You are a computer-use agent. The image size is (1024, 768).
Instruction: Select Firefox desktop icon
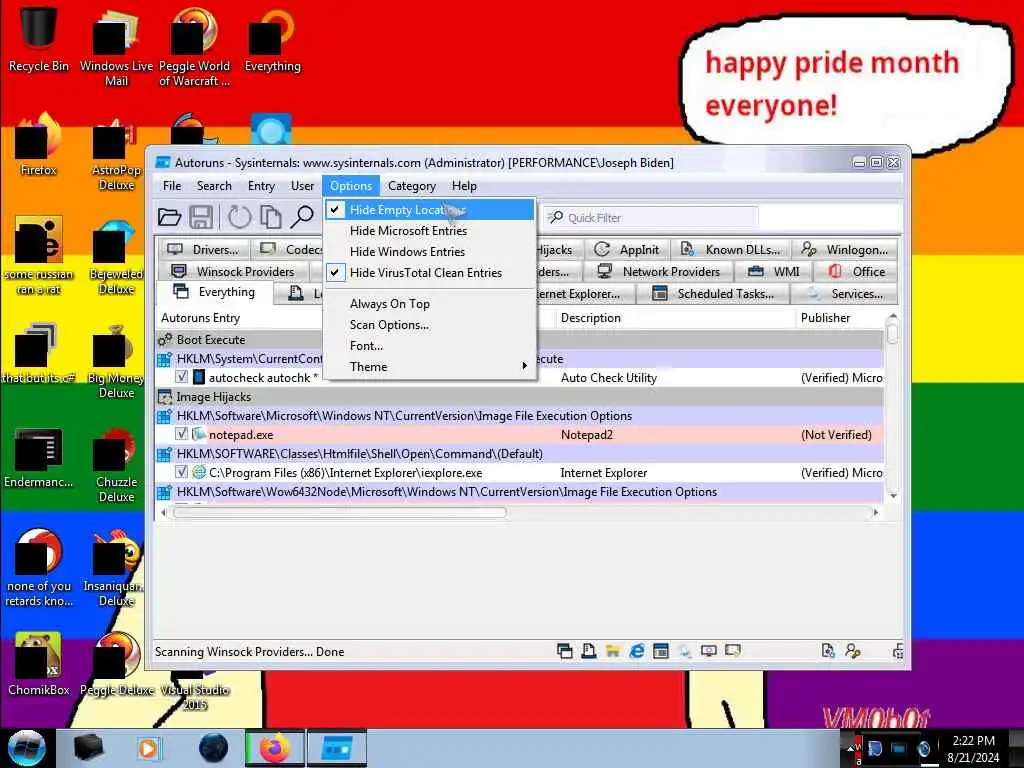(38, 145)
